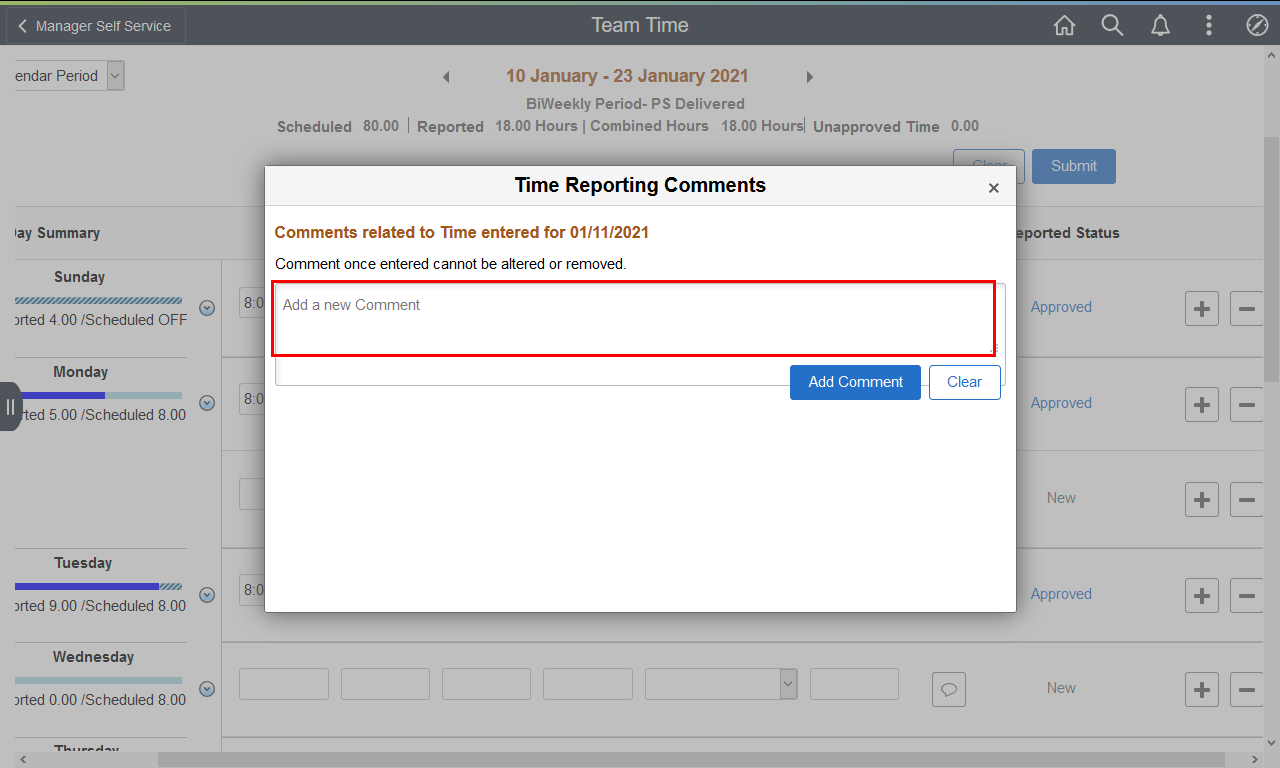Expand the Sunday day summary chevron
The width and height of the screenshot is (1280, 768).
tap(207, 308)
